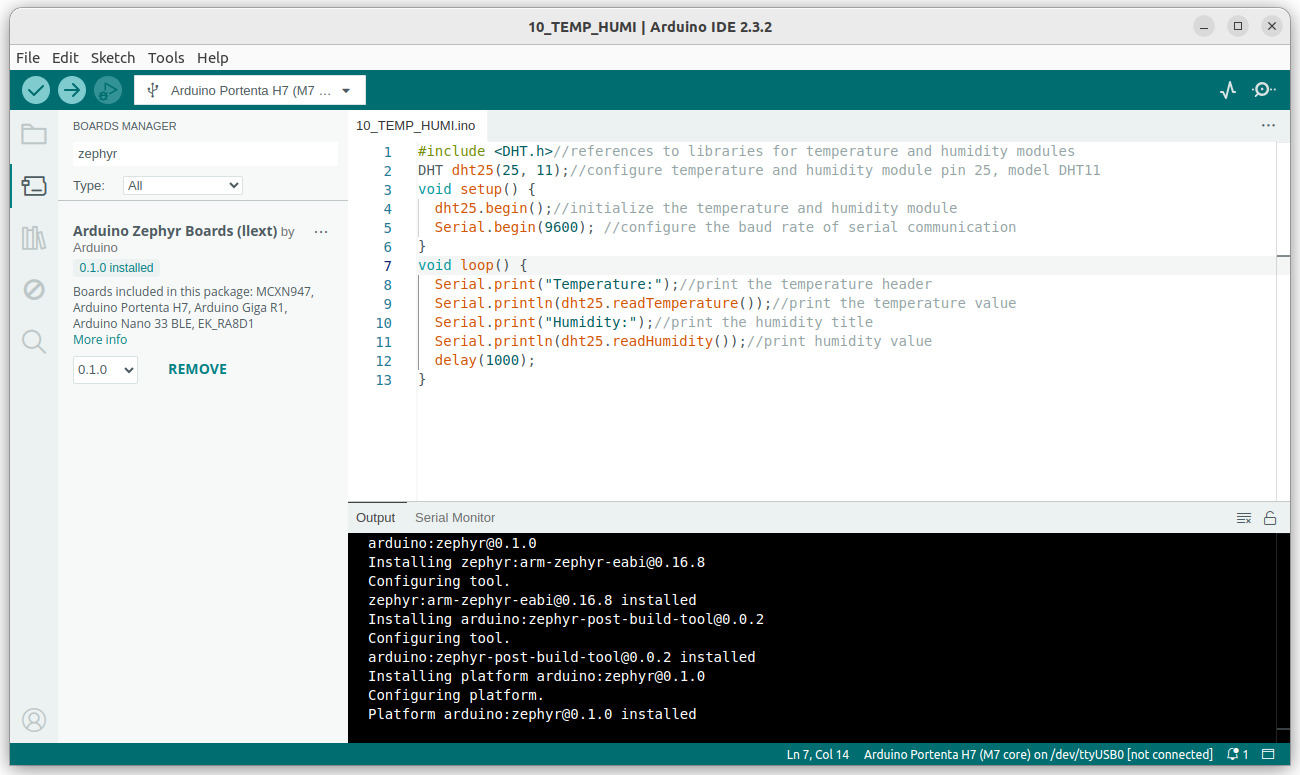The width and height of the screenshot is (1300, 775).
Task: Click the Ln 7, Col 14 status entry
Action: pyautogui.click(x=818, y=755)
